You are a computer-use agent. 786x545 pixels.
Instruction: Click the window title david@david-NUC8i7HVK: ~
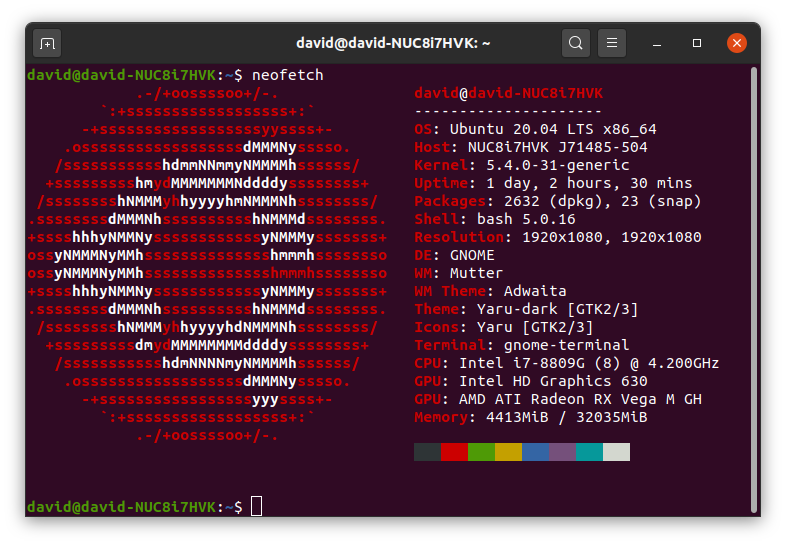[x=393, y=43]
